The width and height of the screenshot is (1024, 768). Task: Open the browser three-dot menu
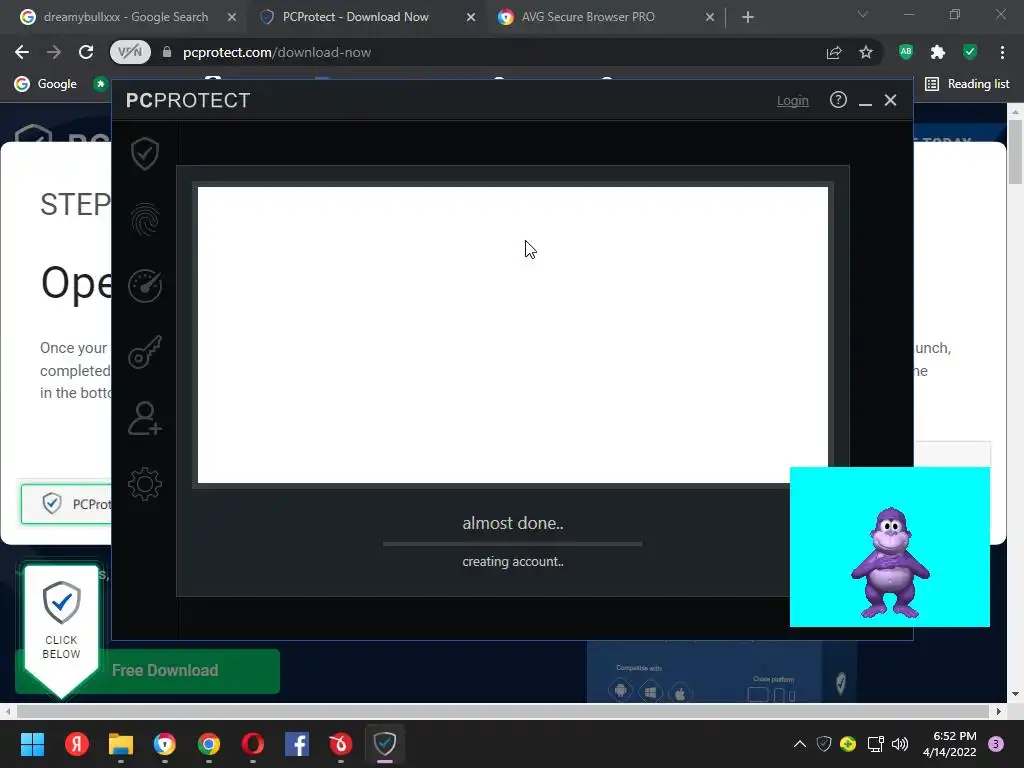click(1002, 52)
